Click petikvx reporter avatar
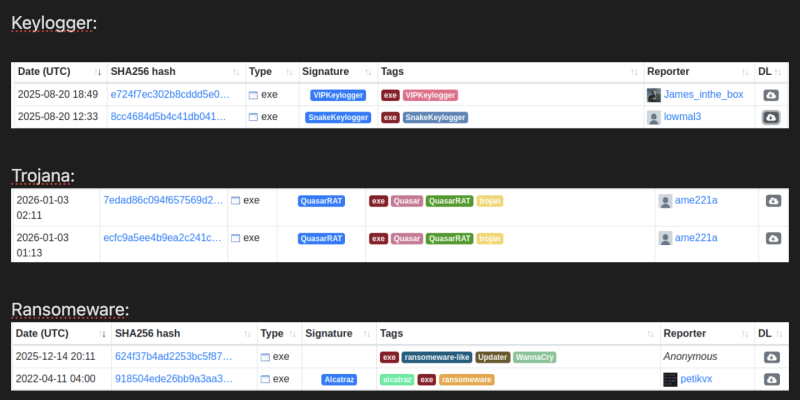This screenshot has height=400, width=800. [x=670, y=379]
